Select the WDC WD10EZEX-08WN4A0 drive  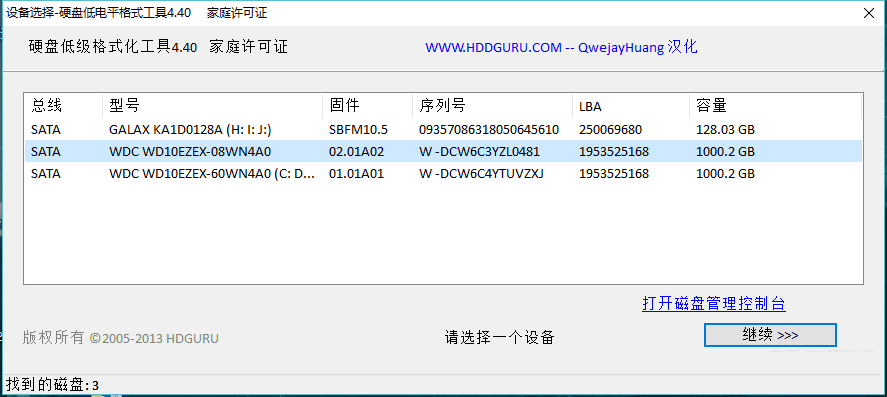pos(444,152)
